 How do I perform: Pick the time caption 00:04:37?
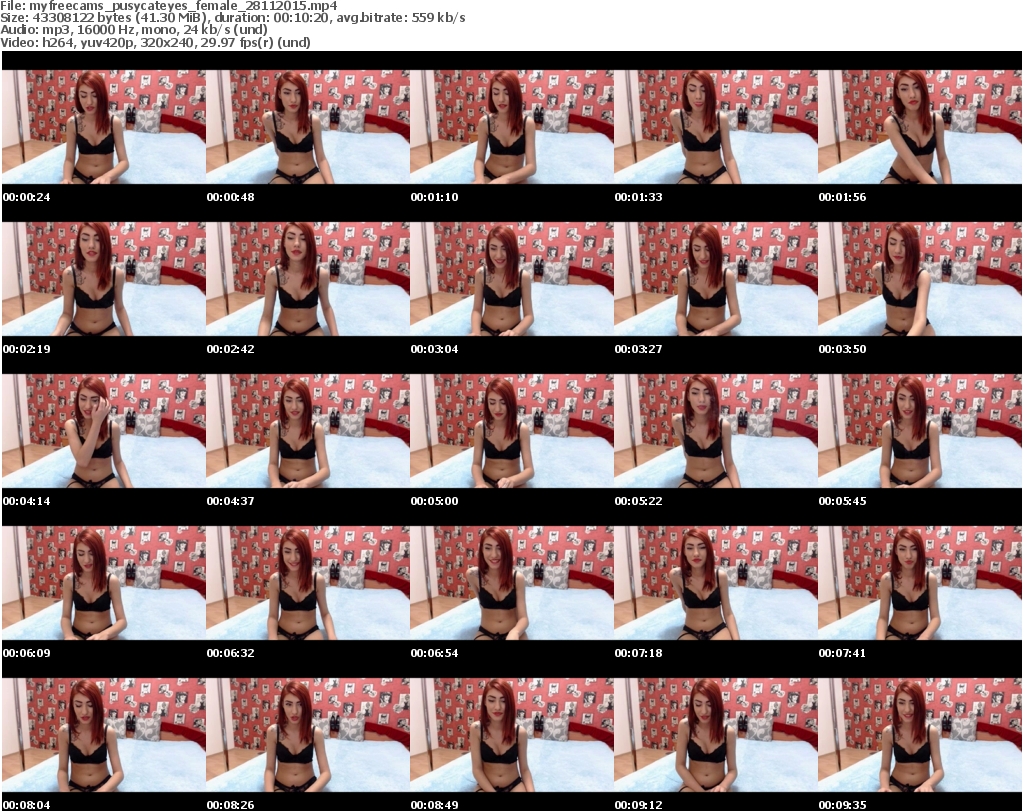click(x=231, y=501)
